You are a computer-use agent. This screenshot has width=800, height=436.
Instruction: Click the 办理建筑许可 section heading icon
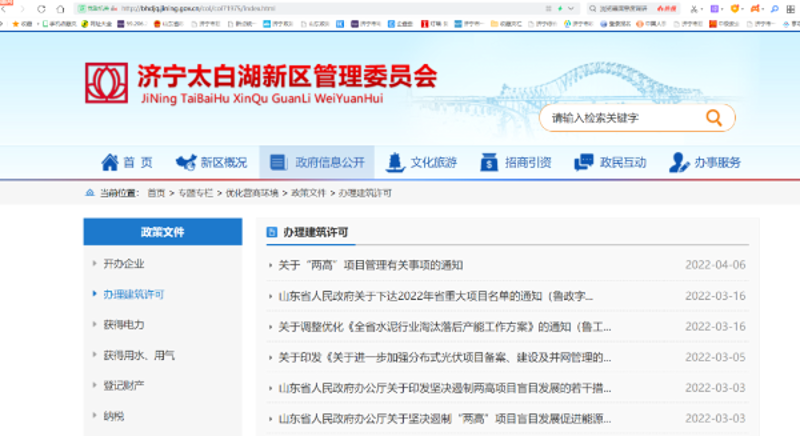272,233
